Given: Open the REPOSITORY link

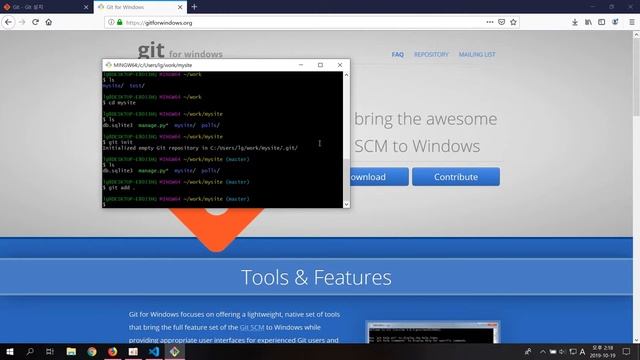Looking at the screenshot, I should tap(431, 54).
